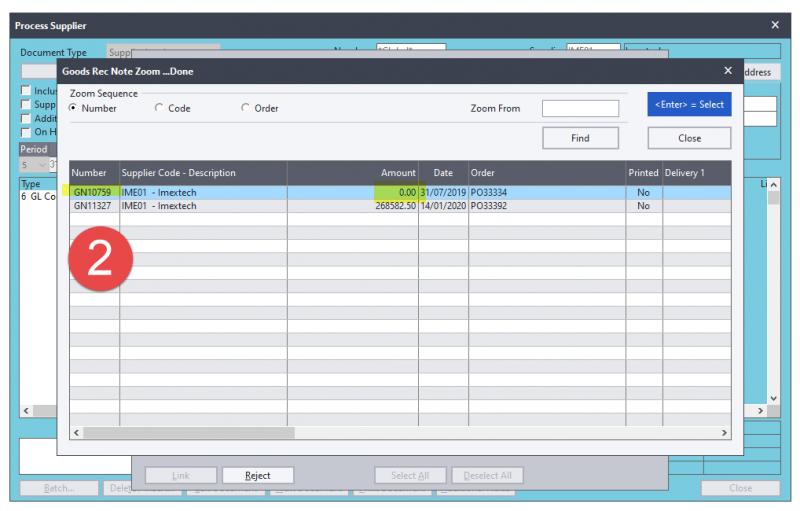Image resolution: width=800 pixels, height=511 pixels.
Task: Close Goods Rec Note Zoom dialog with X
Action: (727, 71)
